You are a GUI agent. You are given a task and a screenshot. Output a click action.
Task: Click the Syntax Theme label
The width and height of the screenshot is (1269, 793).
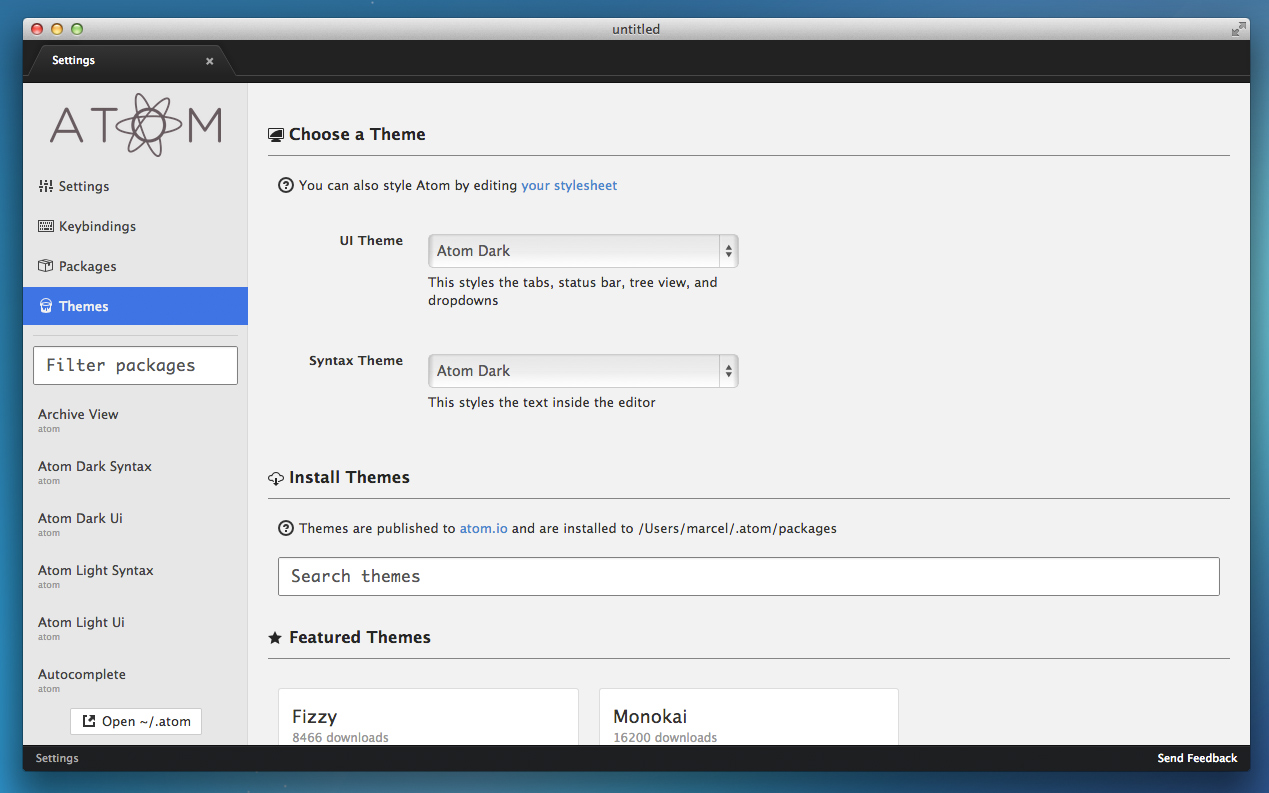356,360
